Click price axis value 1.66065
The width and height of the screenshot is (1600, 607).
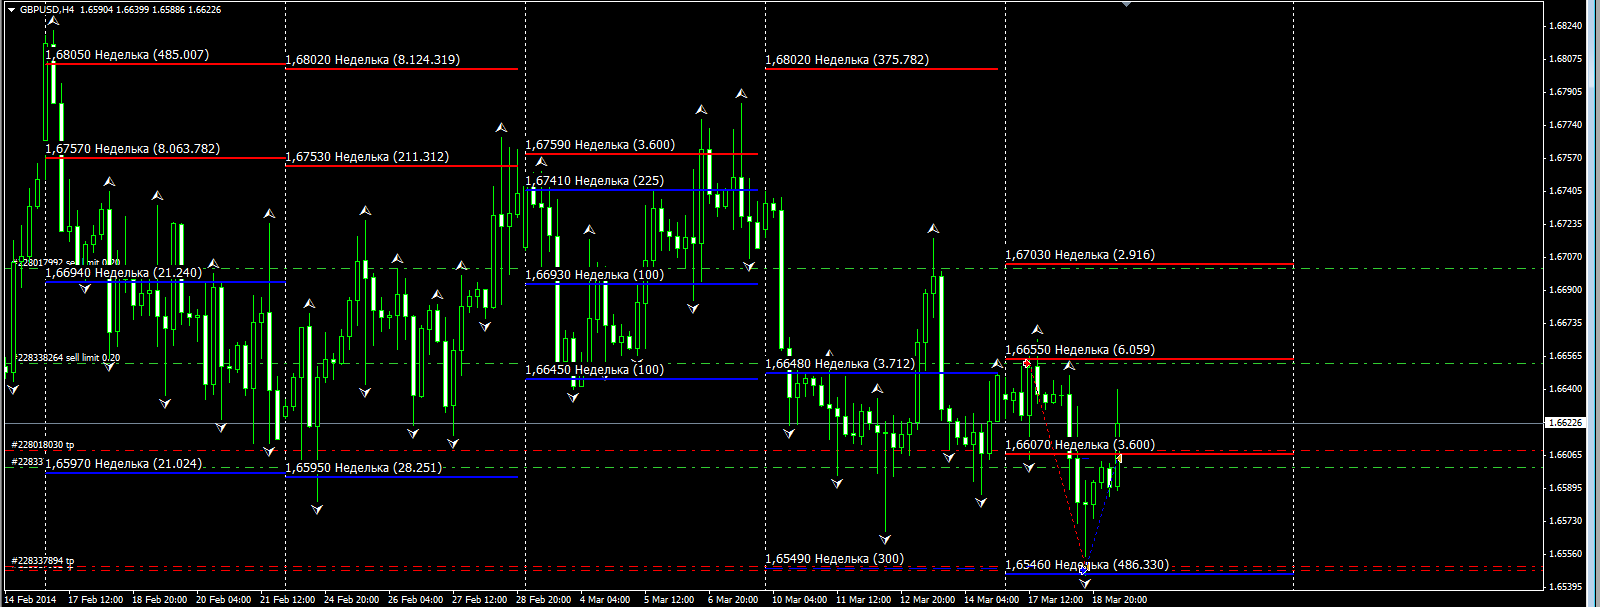(1565, 455)
